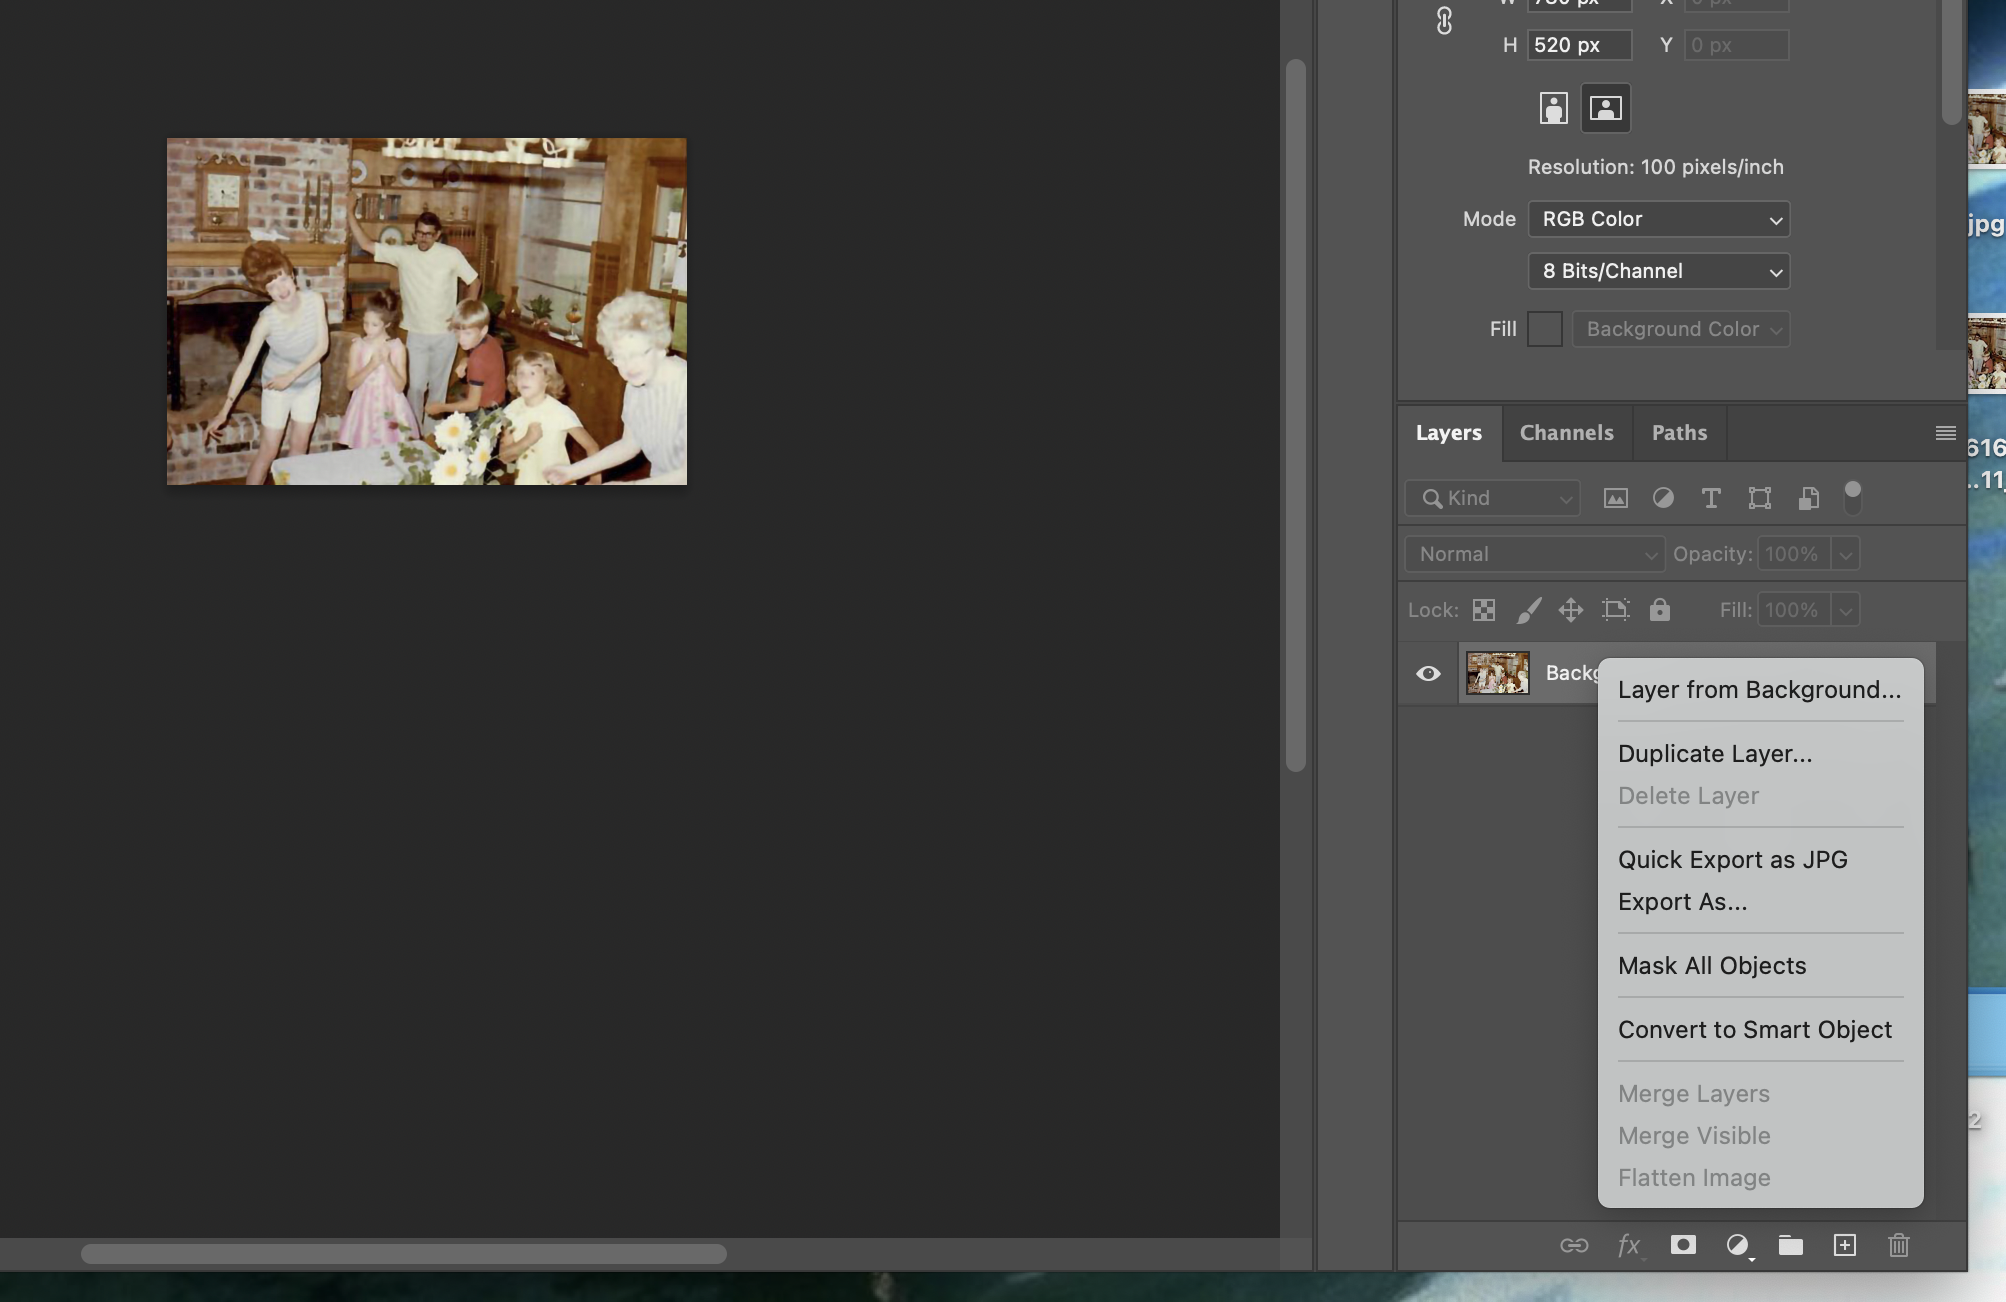Create a new layer with plus icon
Viewport: 2006px width, 1302px height.
(1844, 1245)
